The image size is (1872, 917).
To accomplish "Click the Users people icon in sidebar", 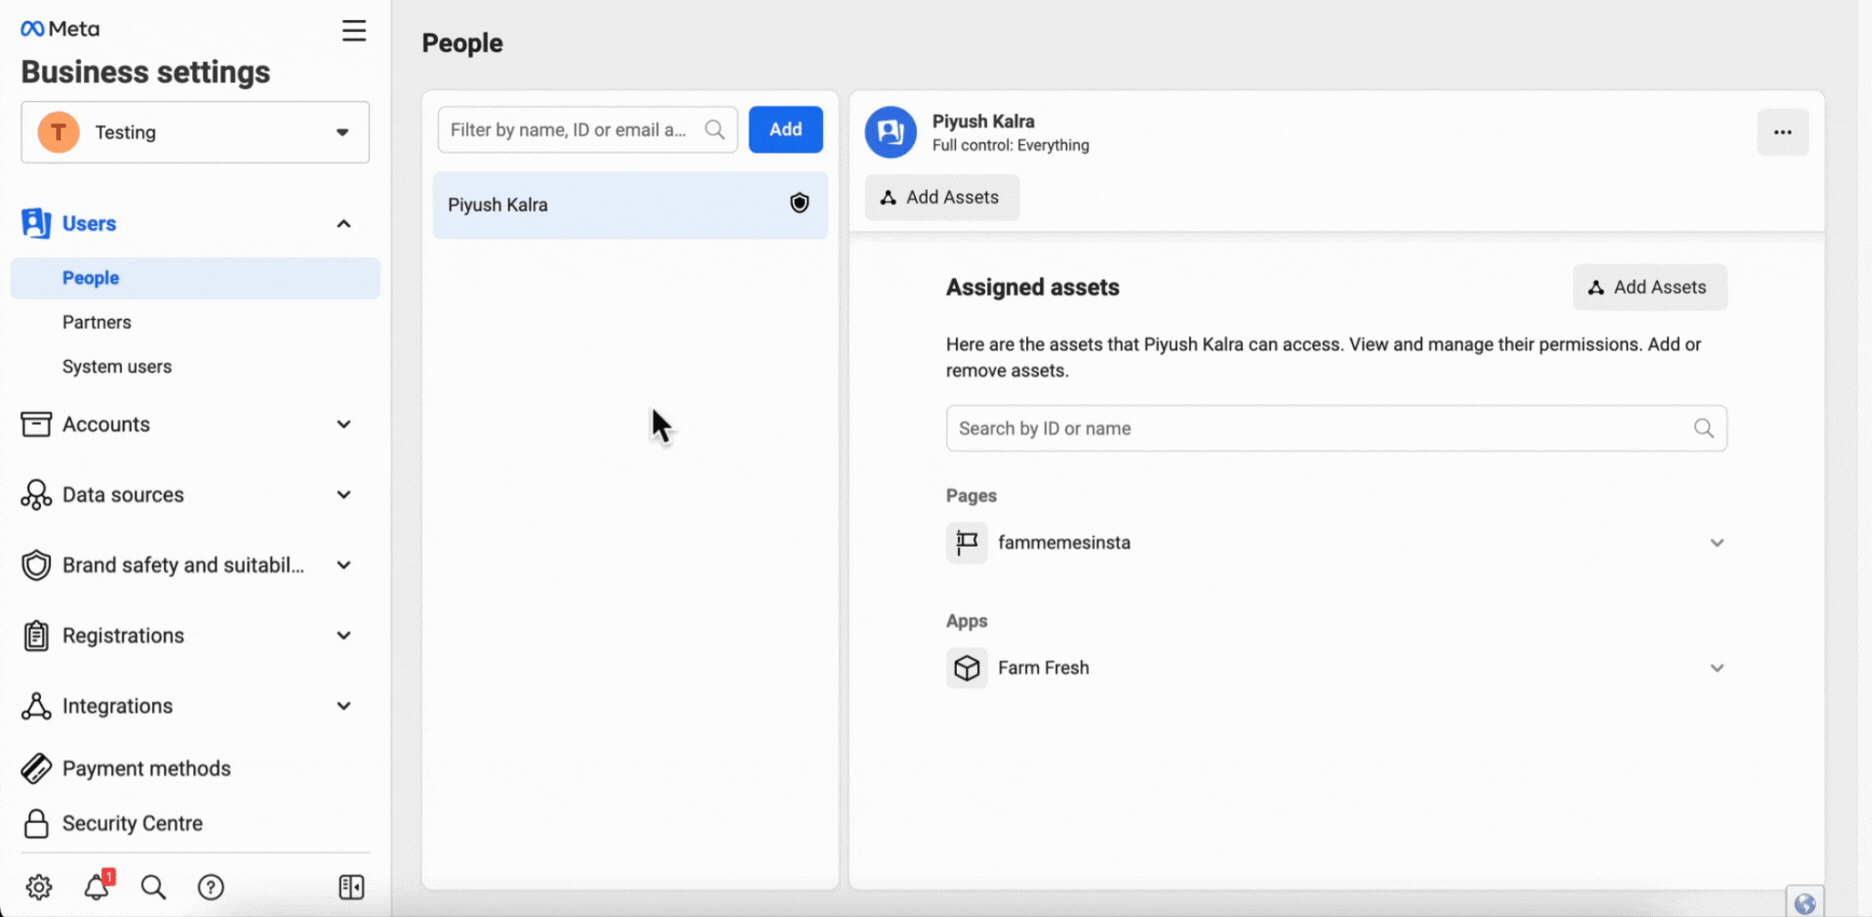I will point(36,223).
